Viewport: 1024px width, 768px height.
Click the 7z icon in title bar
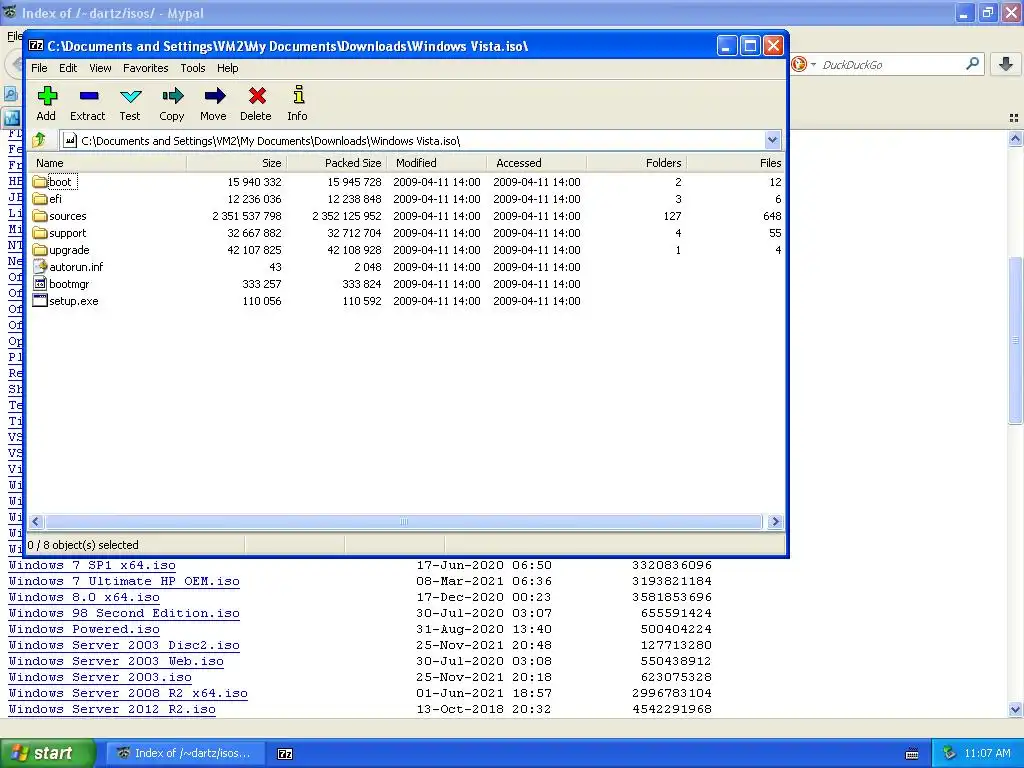click(36, 46)
